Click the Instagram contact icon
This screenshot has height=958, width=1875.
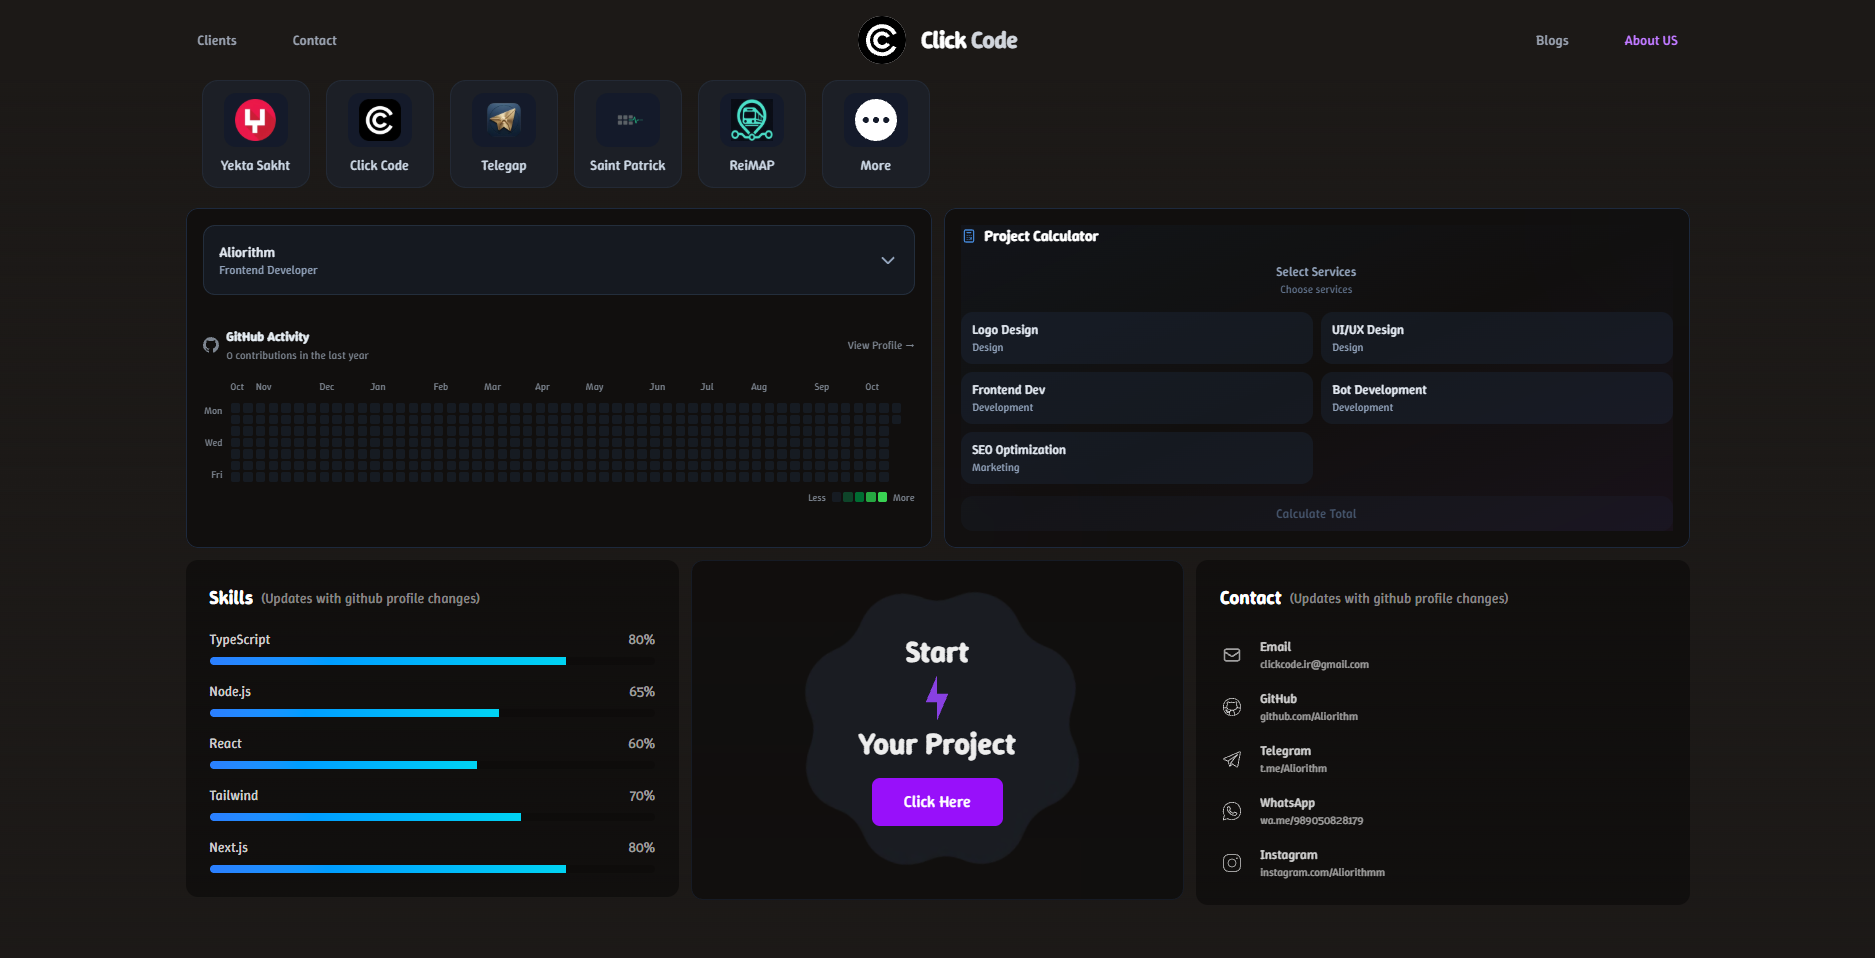[1232, 863]
